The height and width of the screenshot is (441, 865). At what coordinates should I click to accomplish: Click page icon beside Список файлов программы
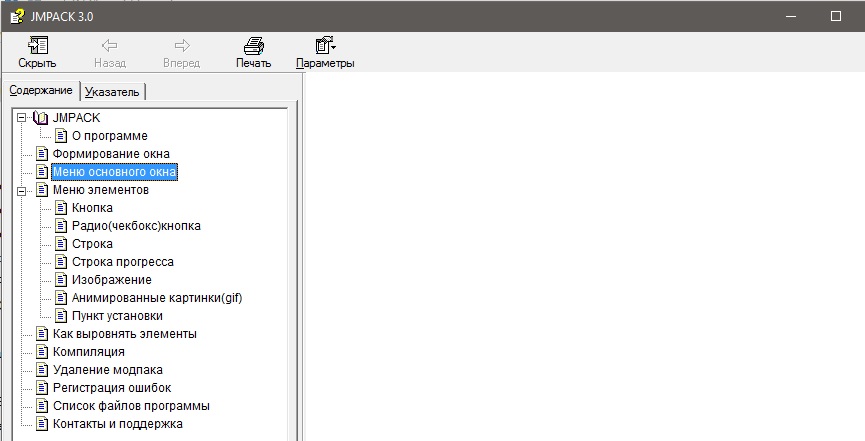42,406
